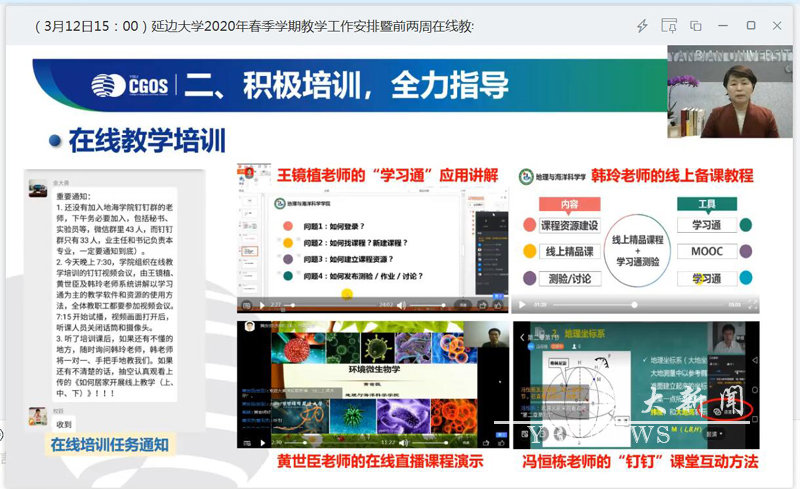Click the window title text about 延边大学2020
The width and height of the screenshot is (800, 489).
(x=255, y=24)
